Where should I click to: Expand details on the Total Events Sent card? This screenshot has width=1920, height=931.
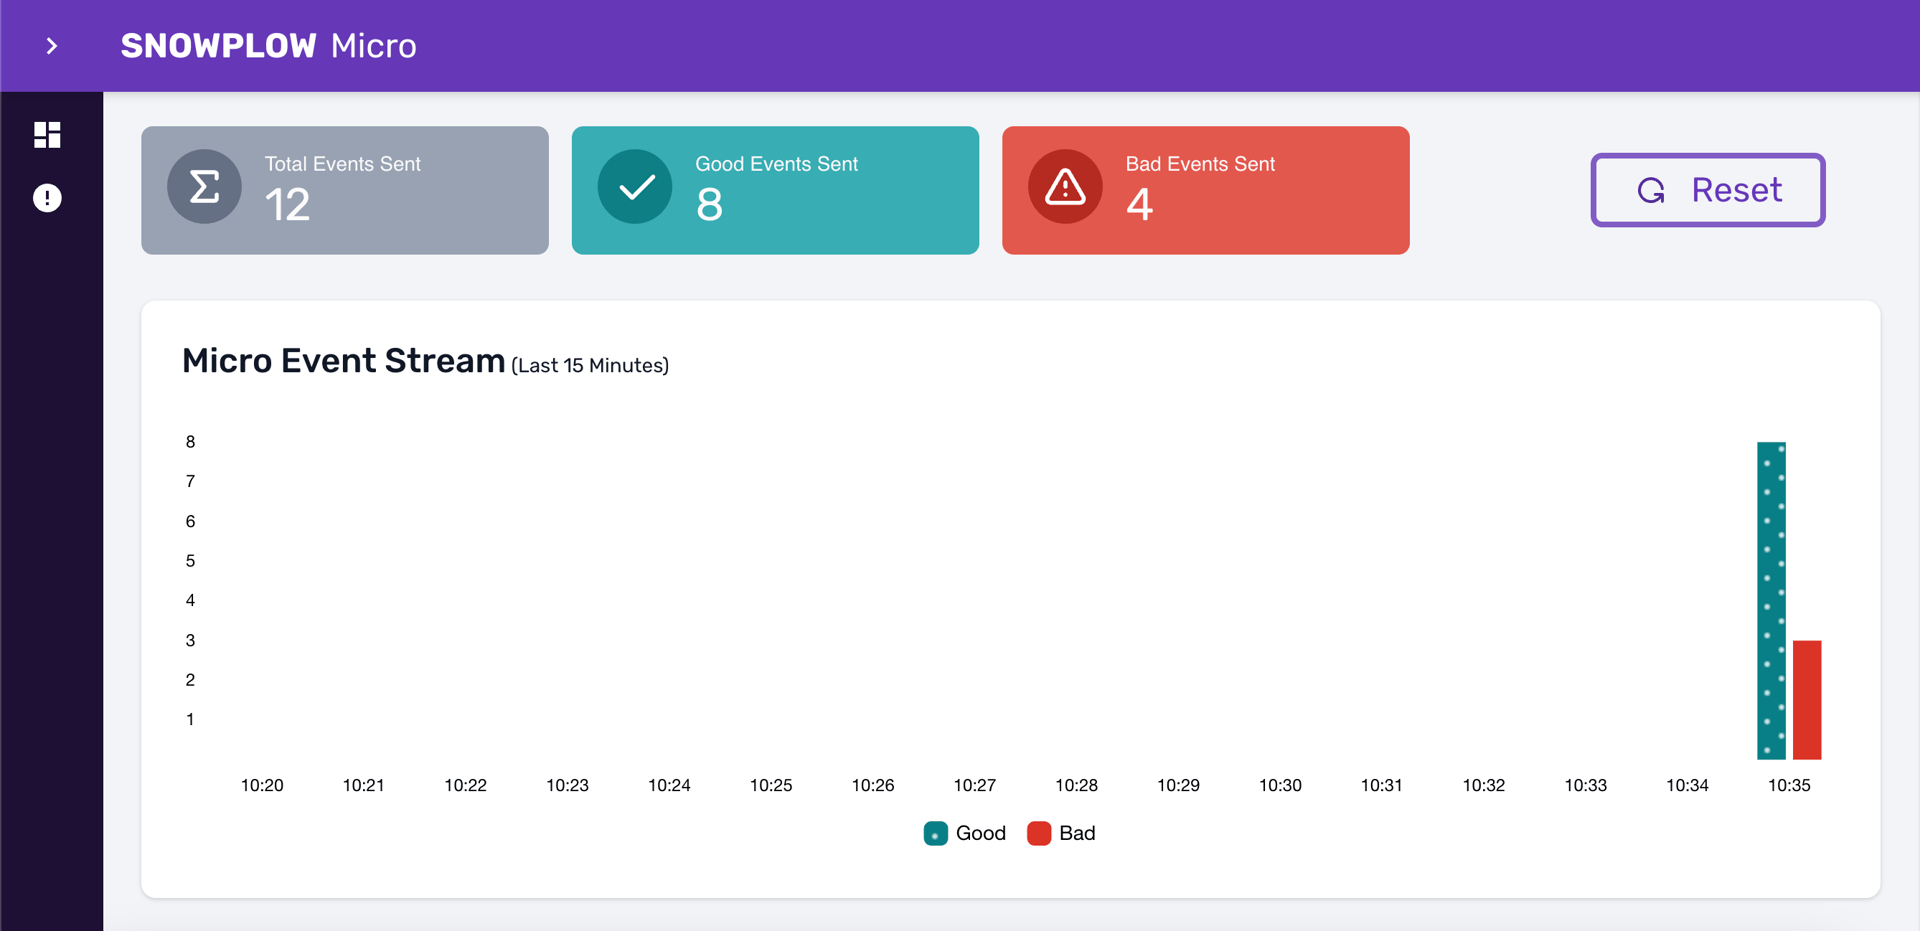344,190
